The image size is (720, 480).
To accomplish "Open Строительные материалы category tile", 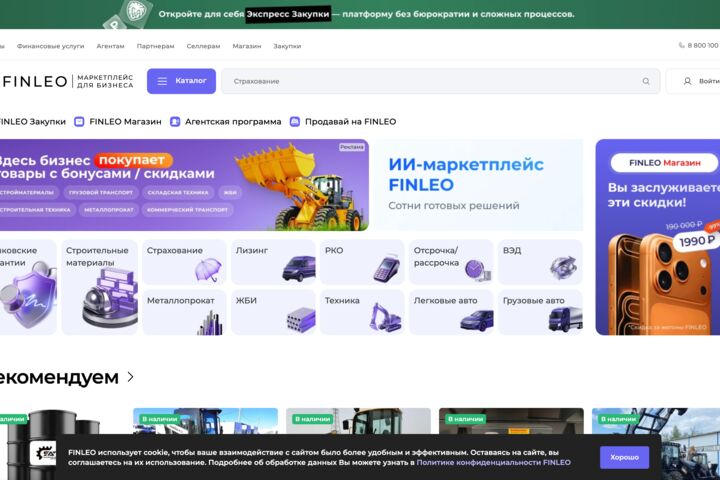I will click(x=100, y=287).
